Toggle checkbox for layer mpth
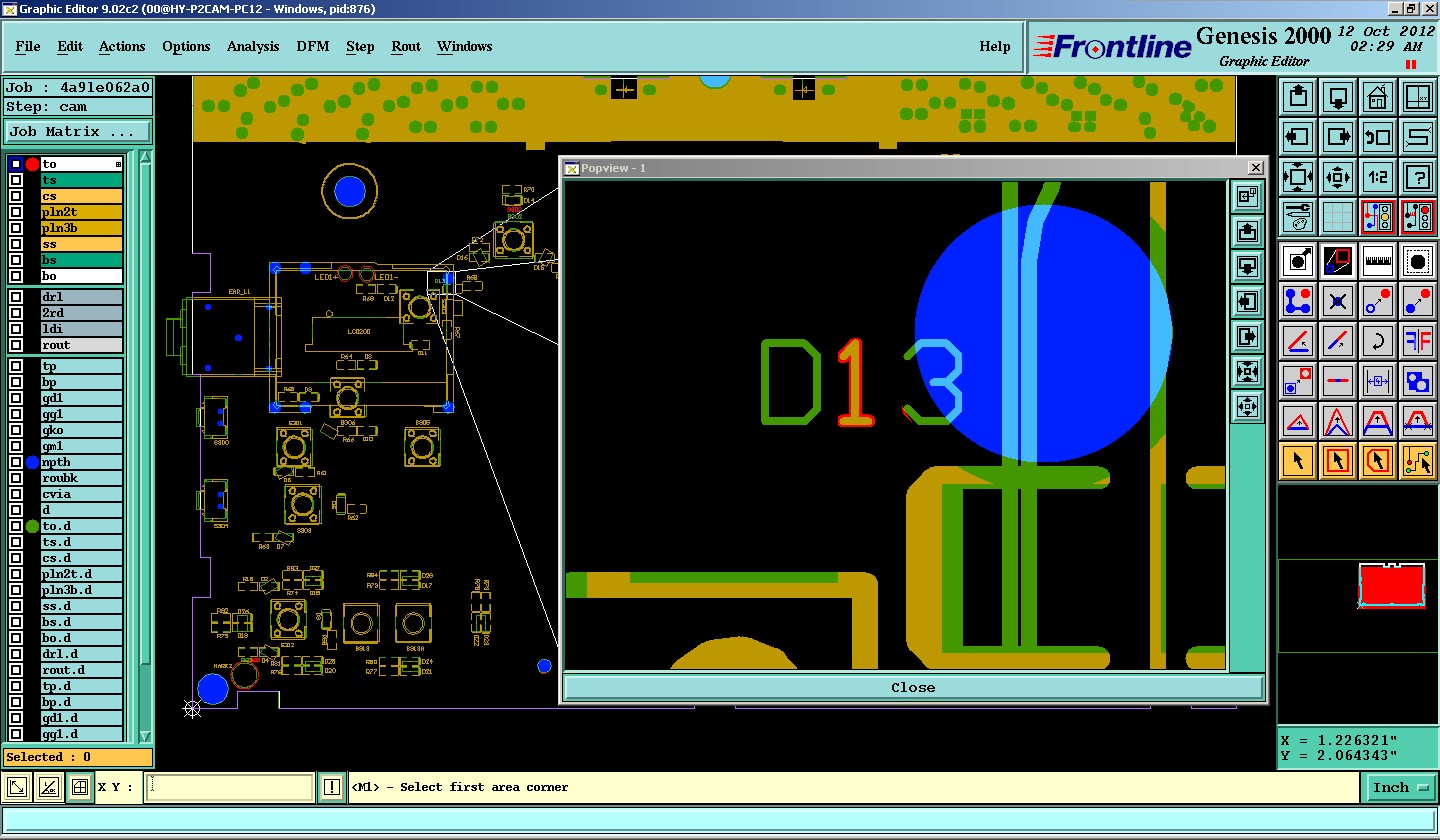Viewport: 1440px width, 840px height. [16, 462]
